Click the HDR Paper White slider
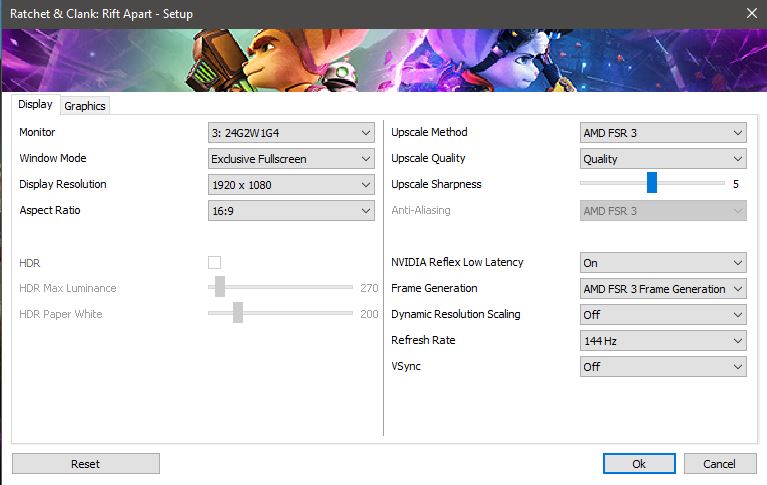 coord(280,313)
